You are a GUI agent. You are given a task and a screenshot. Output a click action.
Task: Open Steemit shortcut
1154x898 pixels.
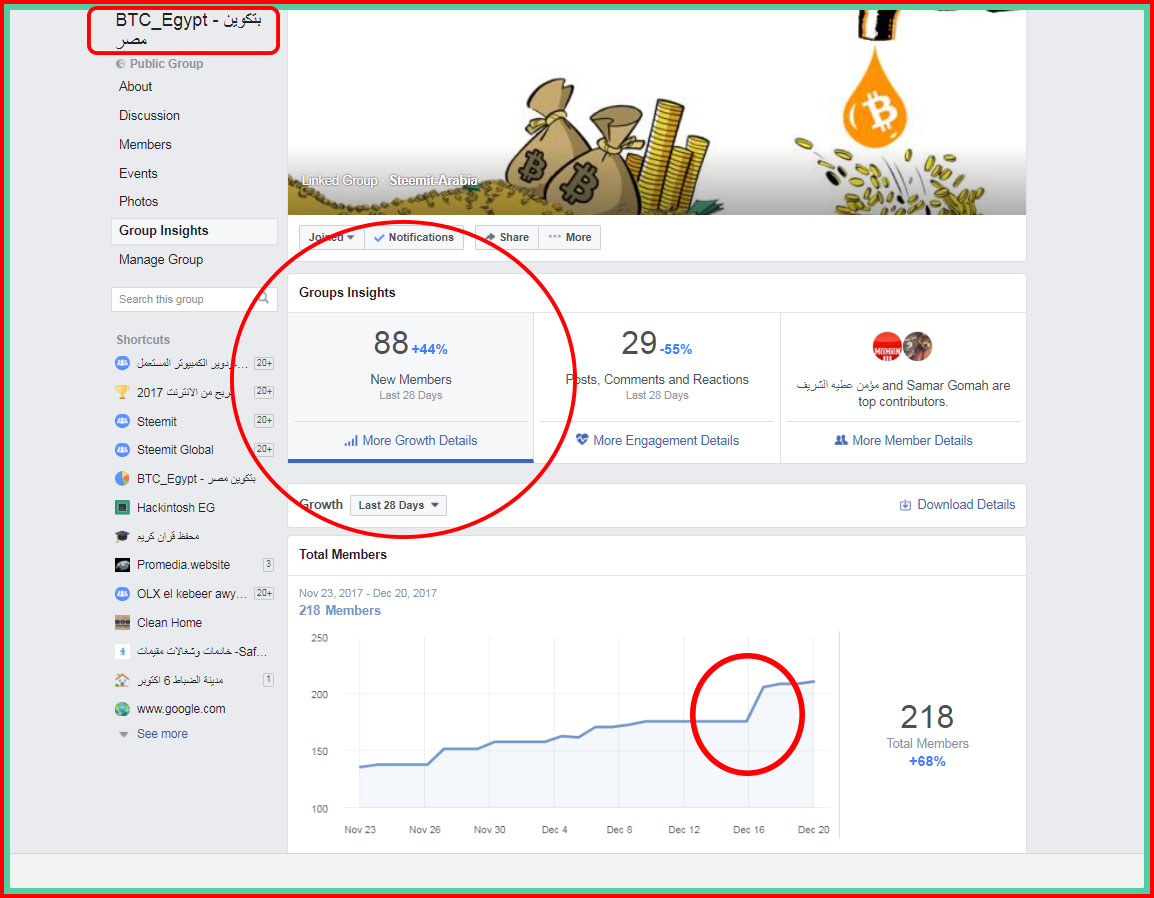coord(157,421)
